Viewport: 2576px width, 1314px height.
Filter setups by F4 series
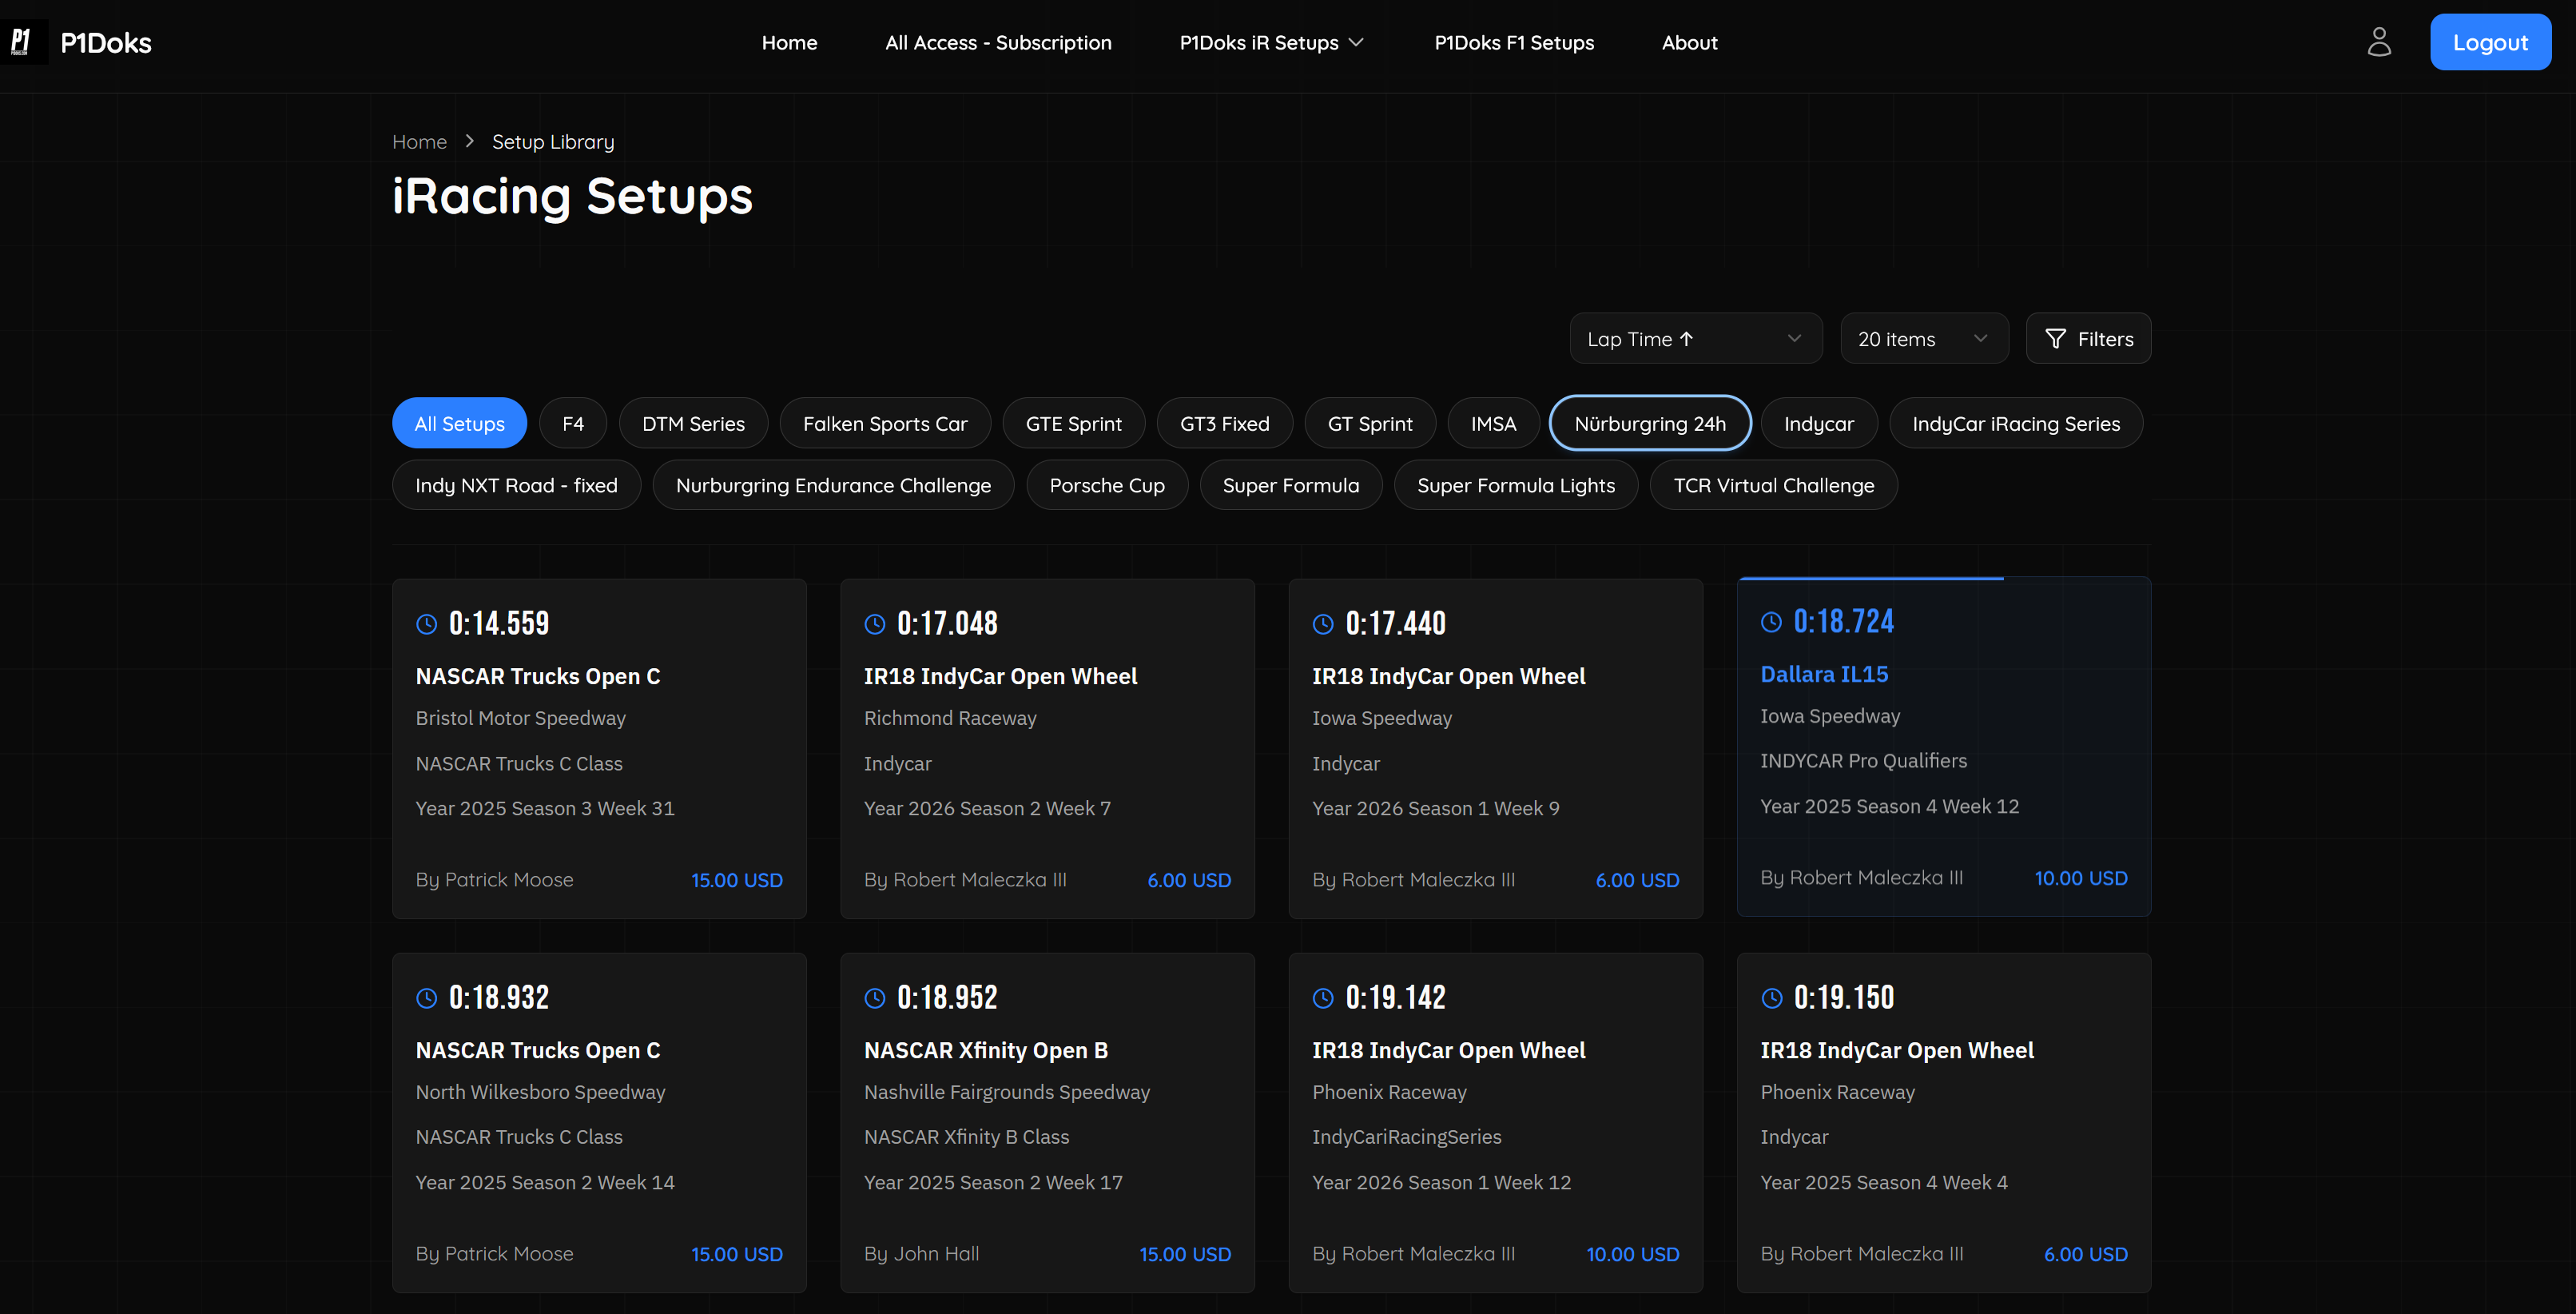pos(573,424)
